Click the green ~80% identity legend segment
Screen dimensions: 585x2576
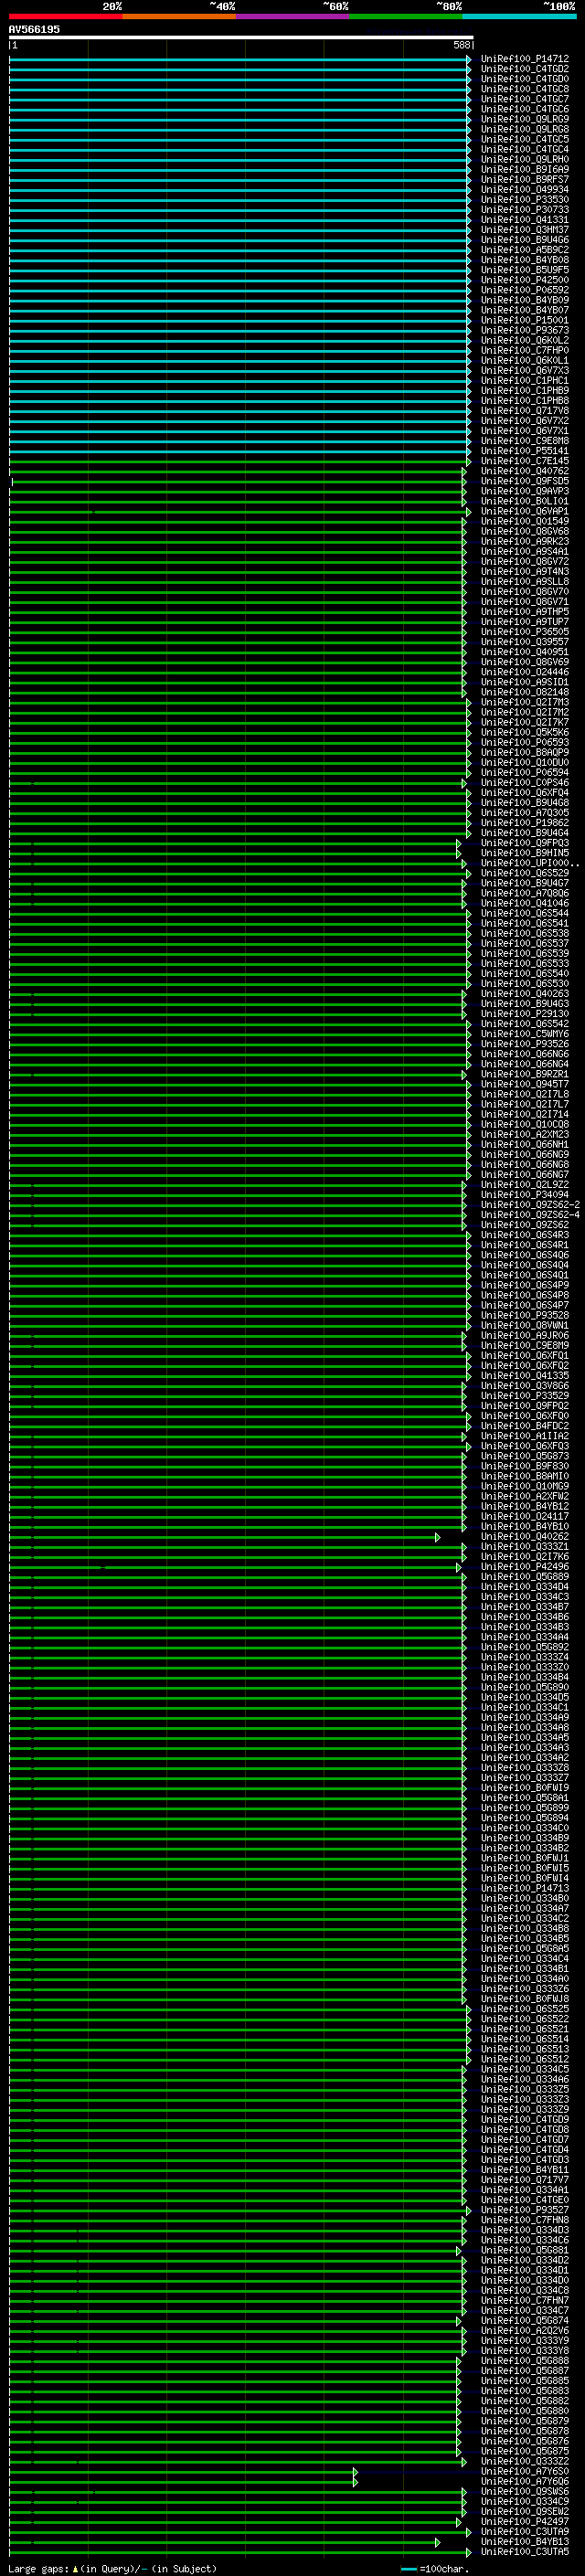pyautogui.click(x=406, y=16)
